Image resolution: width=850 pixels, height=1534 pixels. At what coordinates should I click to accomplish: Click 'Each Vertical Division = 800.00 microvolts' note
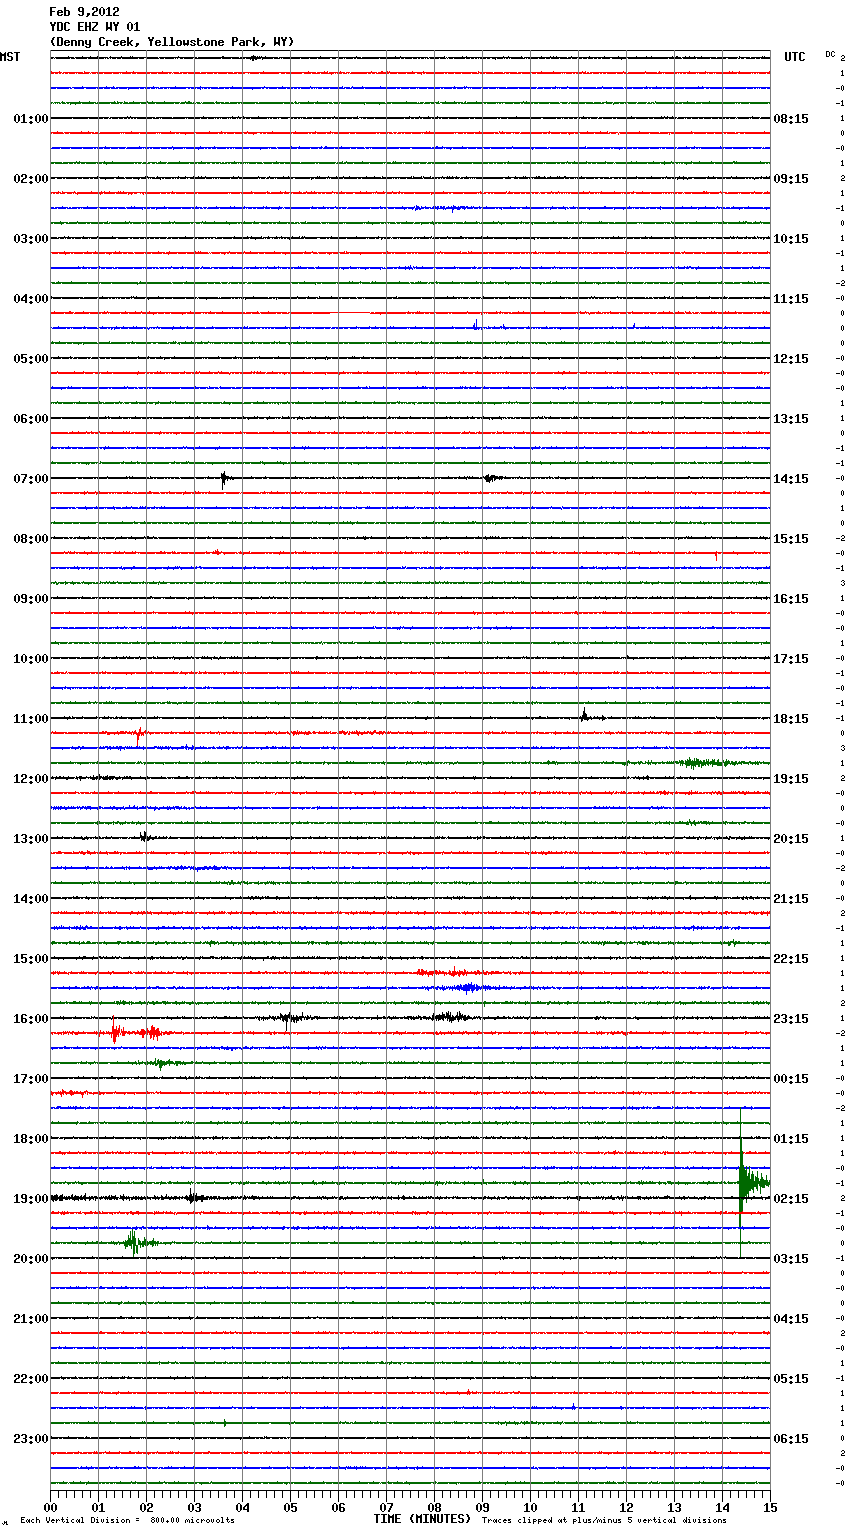pos(127,1520)
